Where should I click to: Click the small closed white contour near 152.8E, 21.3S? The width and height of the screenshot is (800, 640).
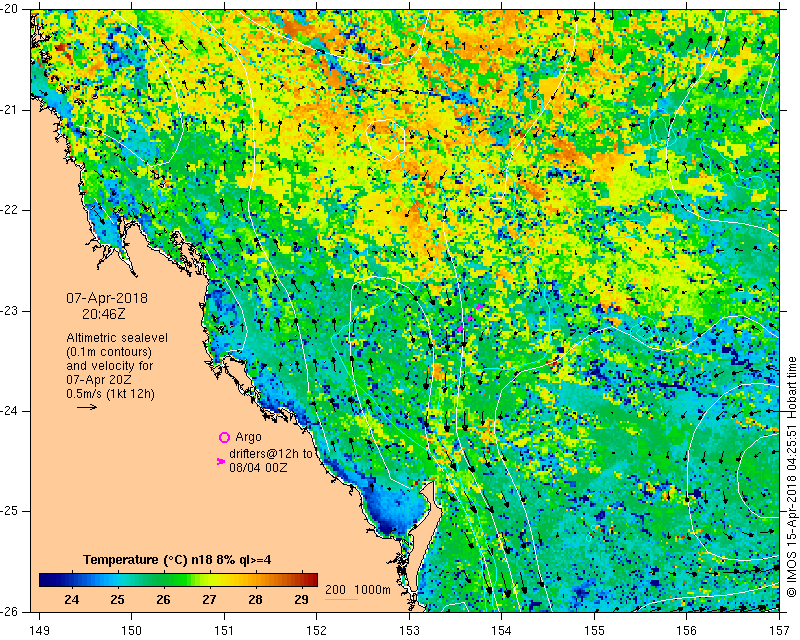(386, 140)
